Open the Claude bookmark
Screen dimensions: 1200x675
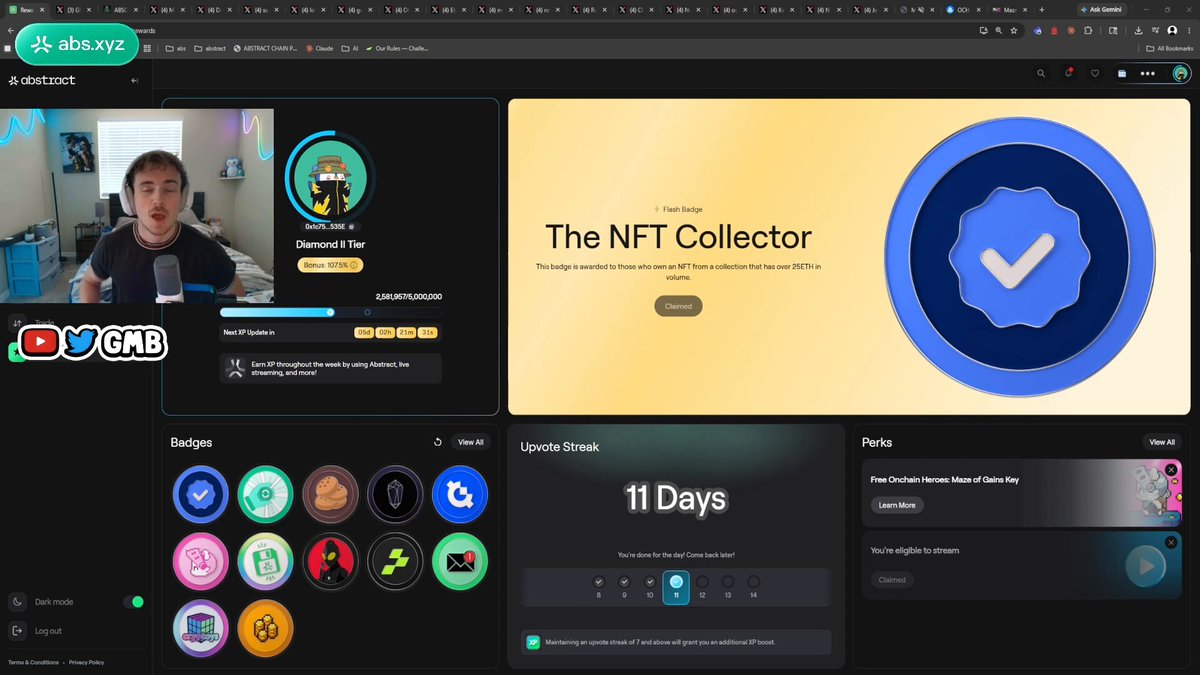[320, 48]
